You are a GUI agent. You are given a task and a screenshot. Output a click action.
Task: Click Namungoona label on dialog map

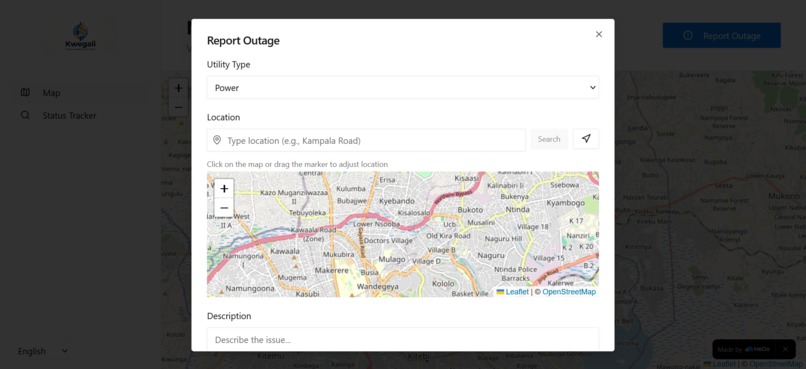250,289
